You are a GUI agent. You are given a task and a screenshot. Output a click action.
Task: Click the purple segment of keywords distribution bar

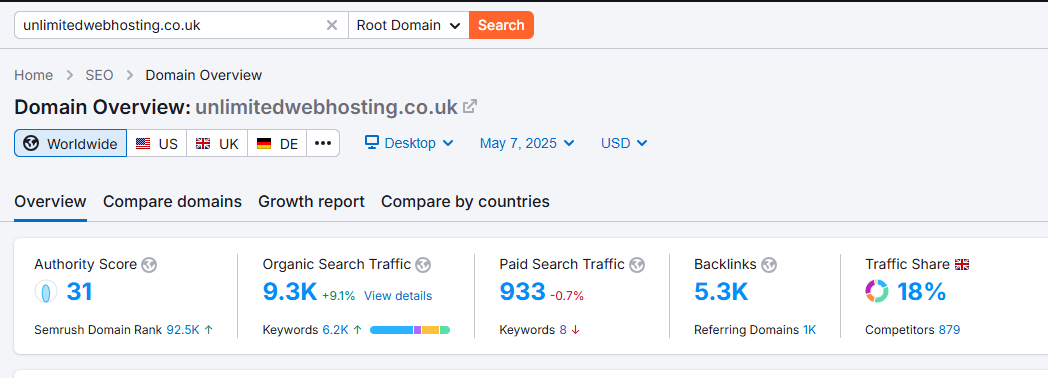click(x=418, y=330)
